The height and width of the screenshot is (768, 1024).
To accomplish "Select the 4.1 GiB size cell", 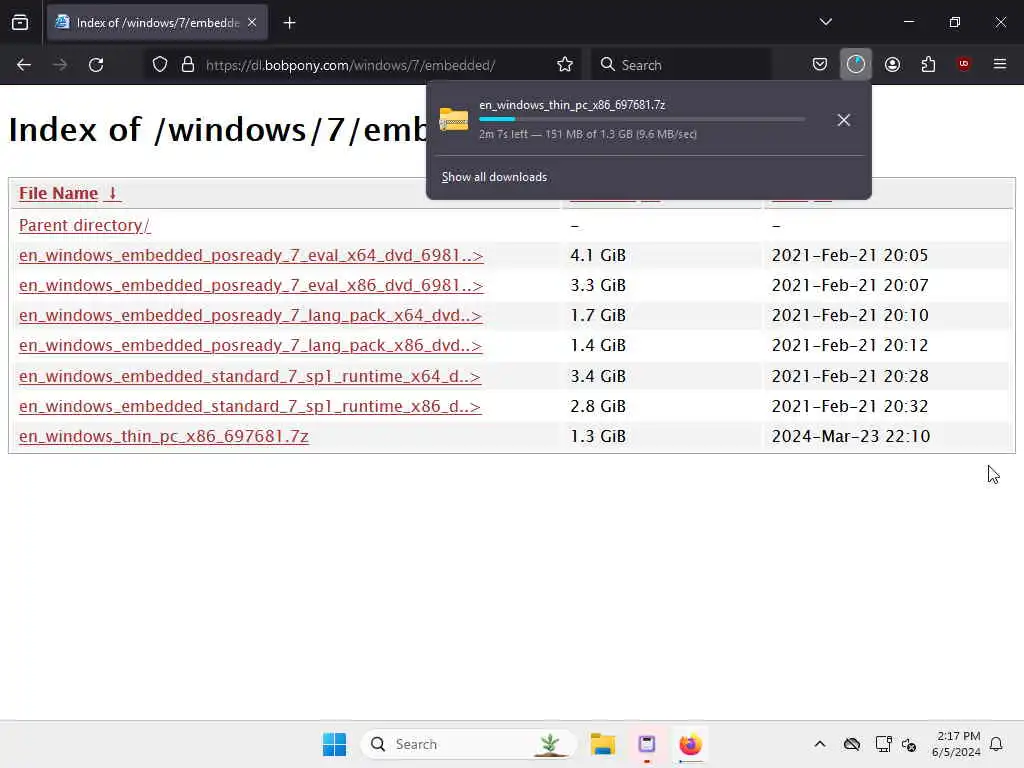I will [598, 255].
